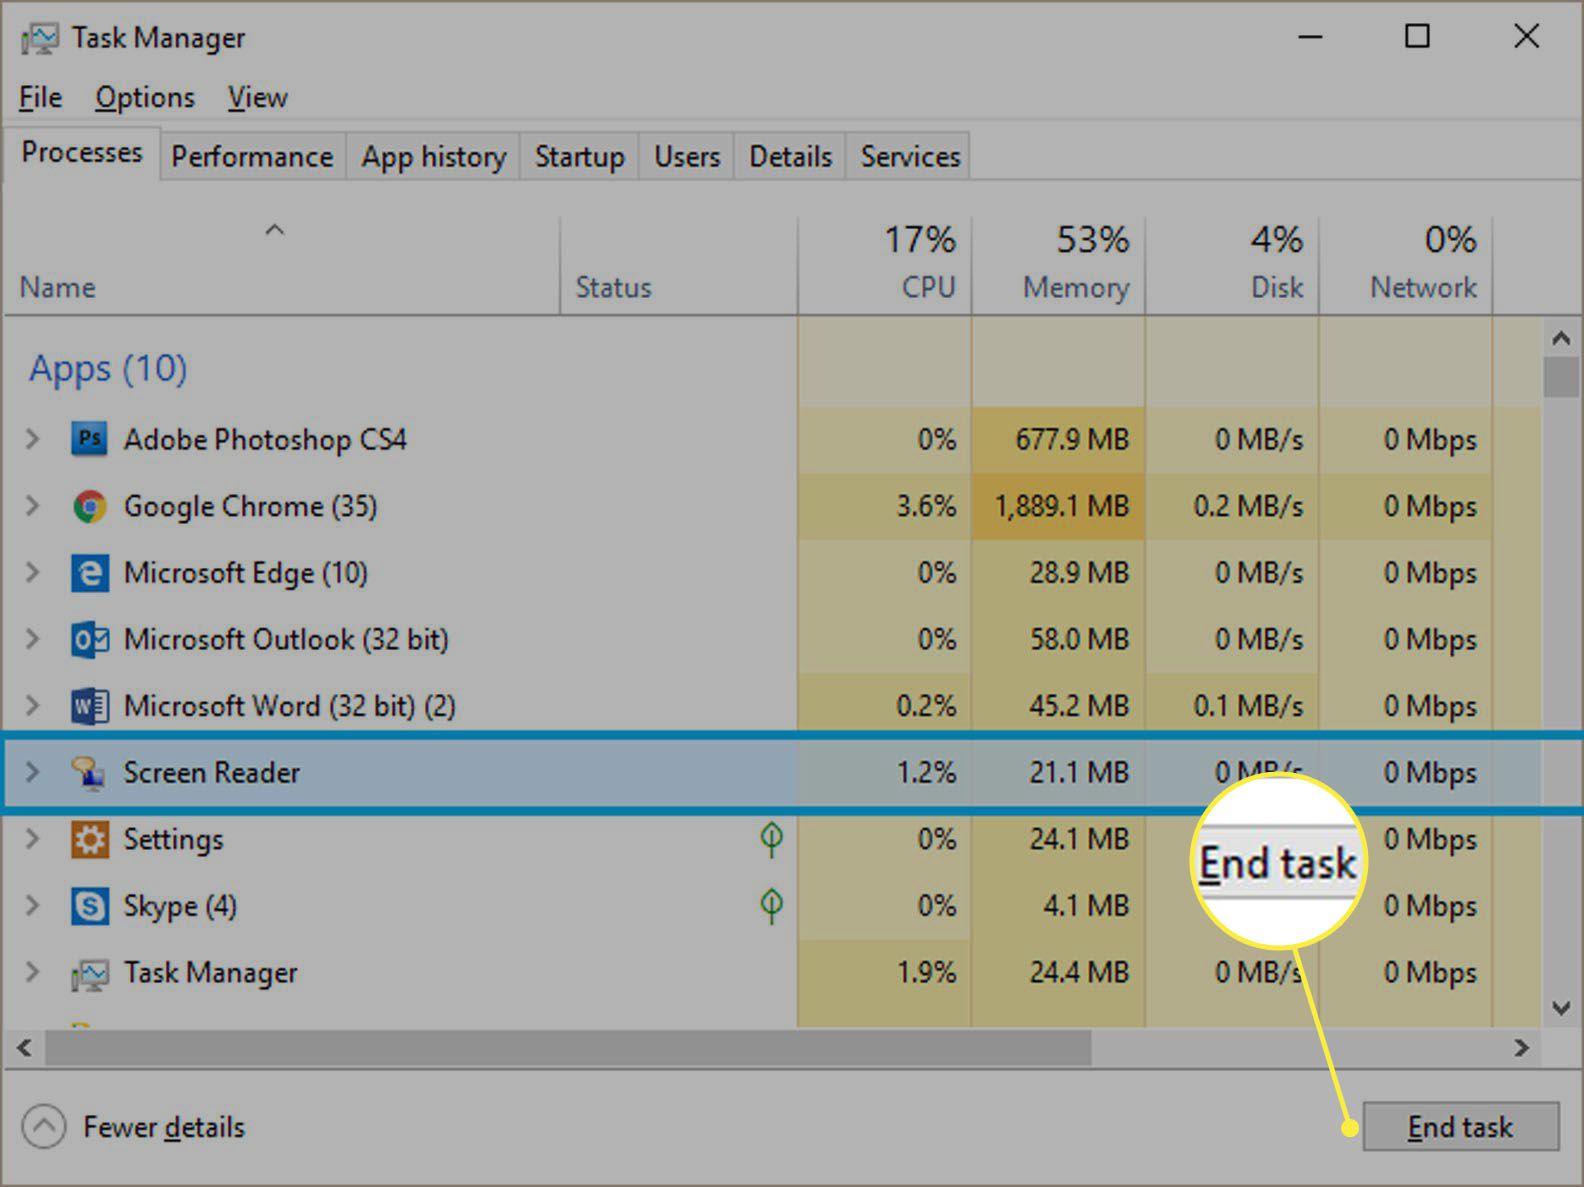Viewport: 1584px width, 1187px height.
Task: Switch to the Users tab
Action: [687, 157]
